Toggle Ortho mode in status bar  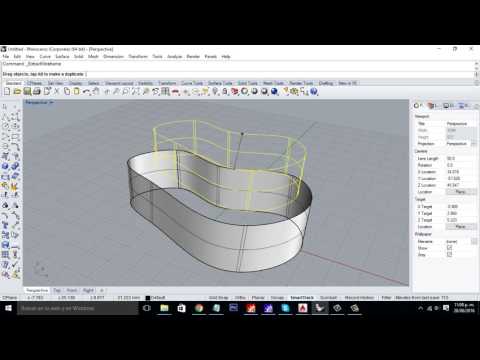(240, 297)
